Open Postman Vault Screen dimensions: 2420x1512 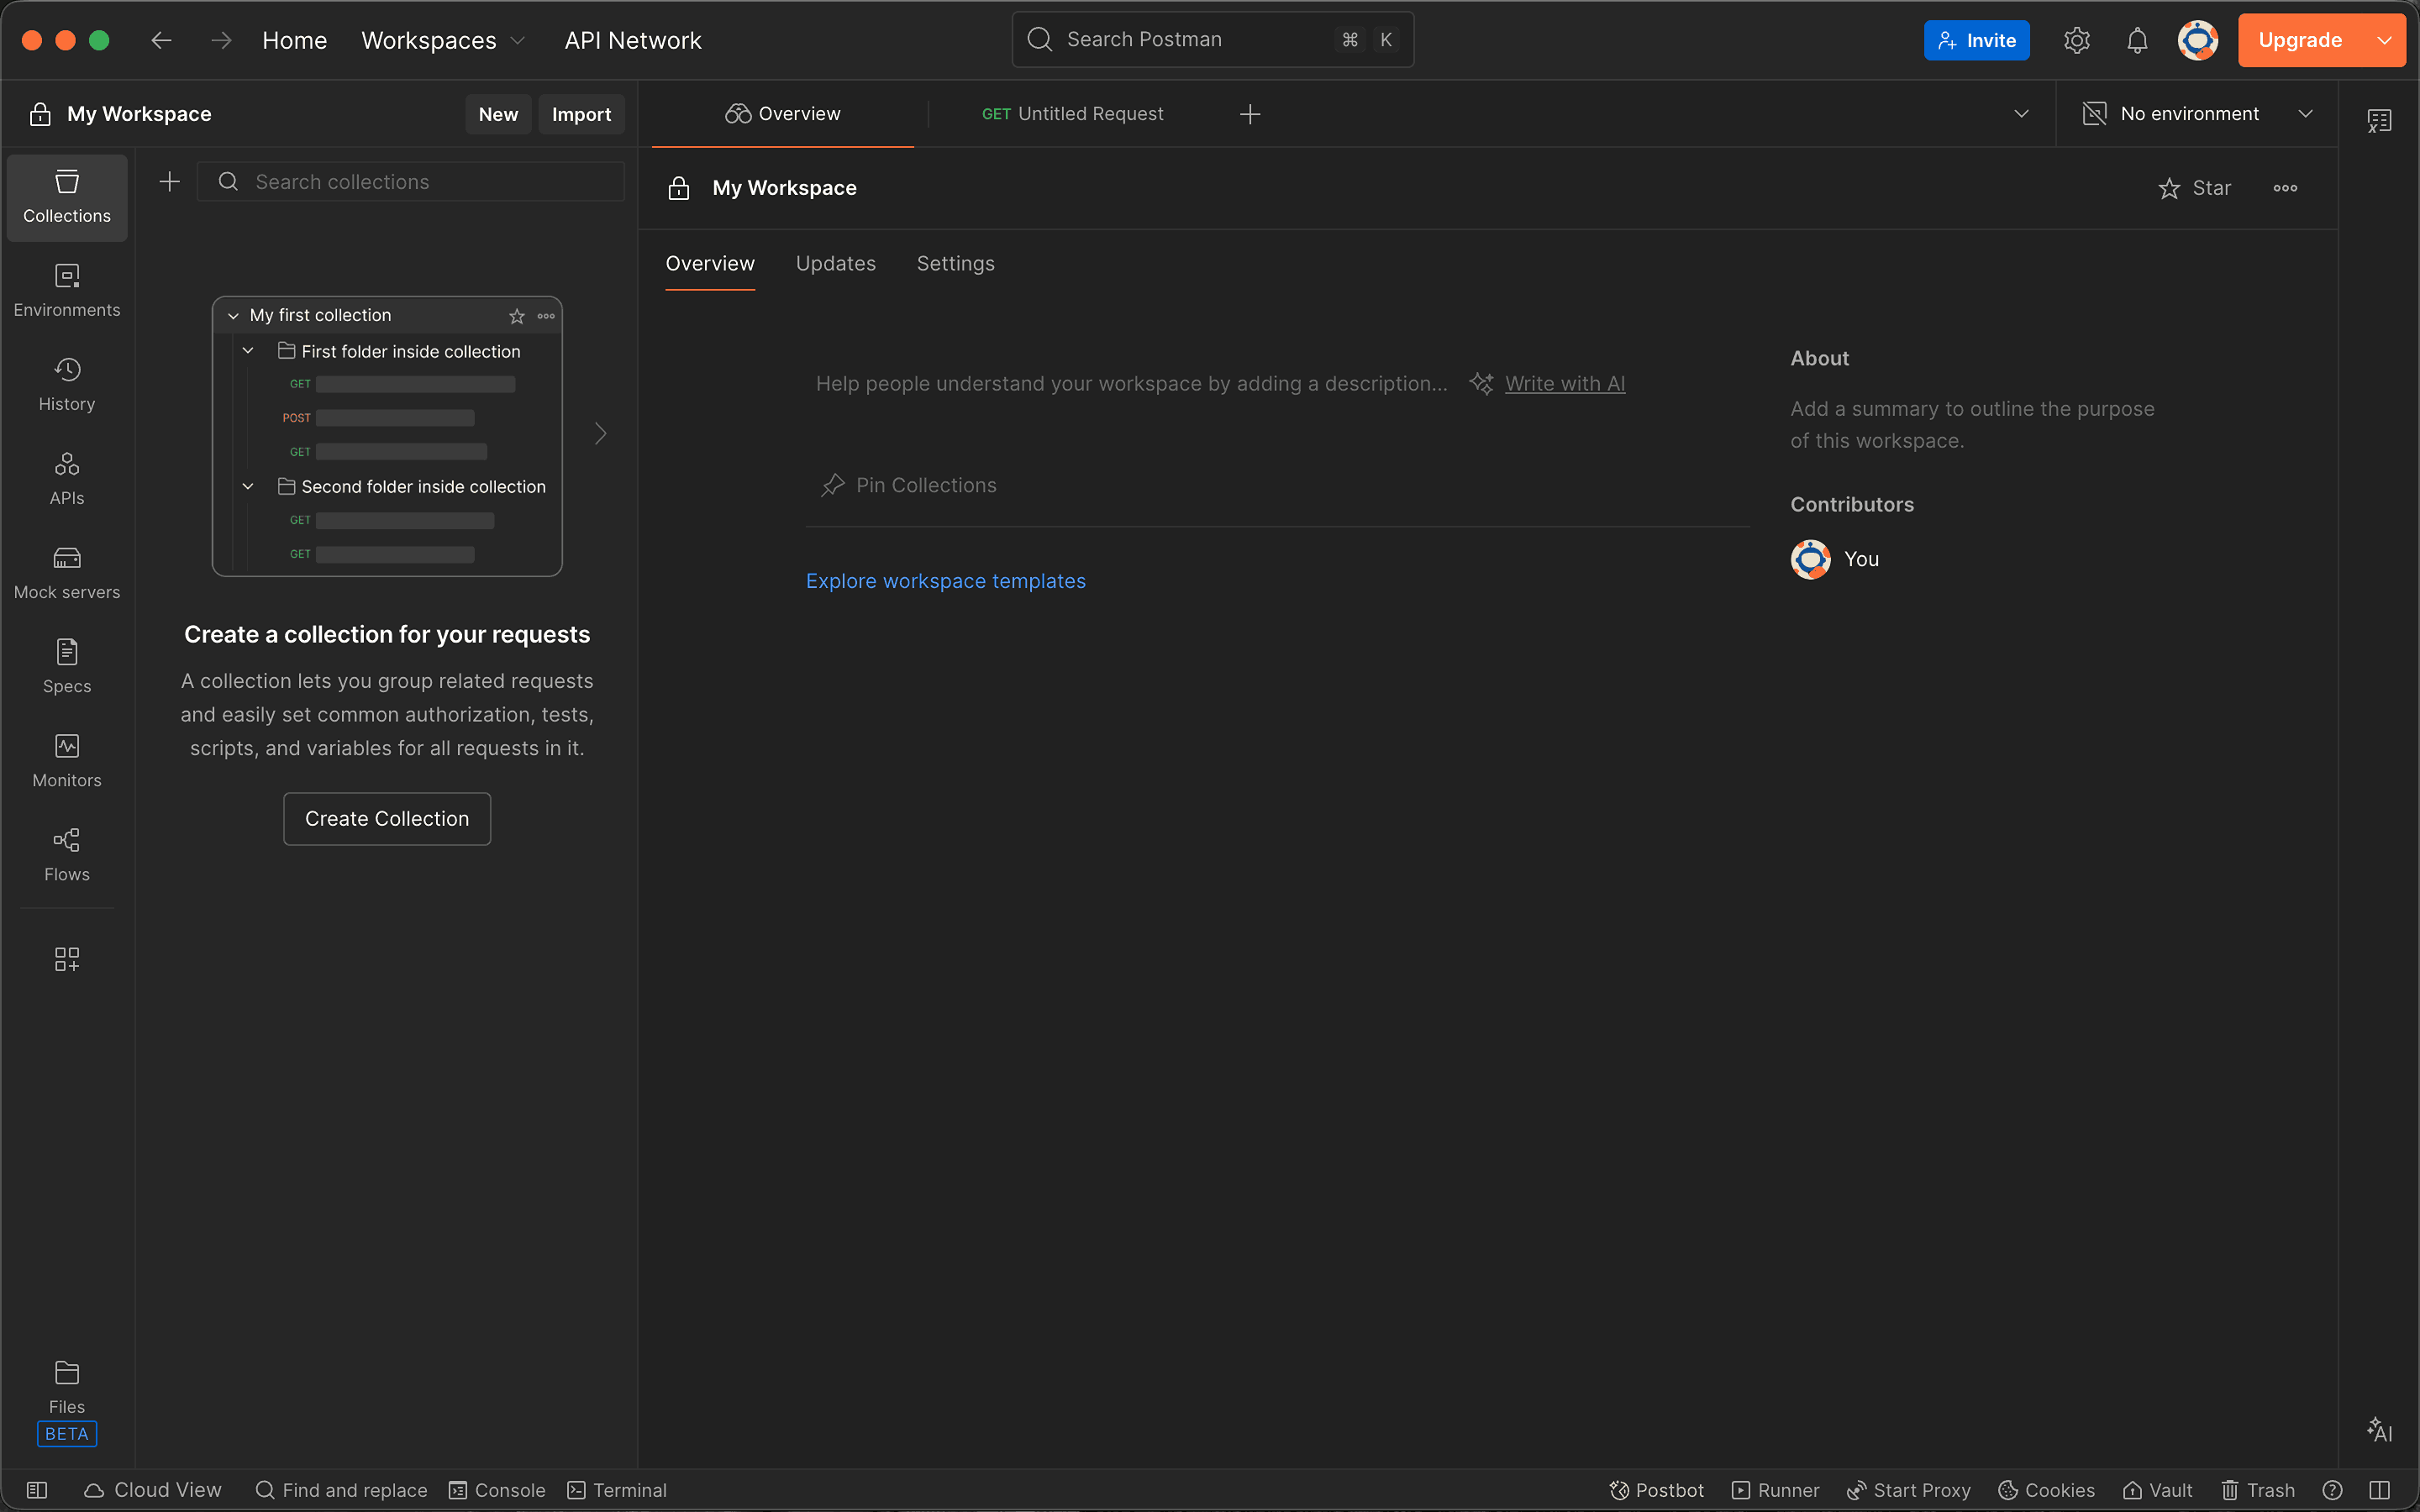click(2157, 1489)
